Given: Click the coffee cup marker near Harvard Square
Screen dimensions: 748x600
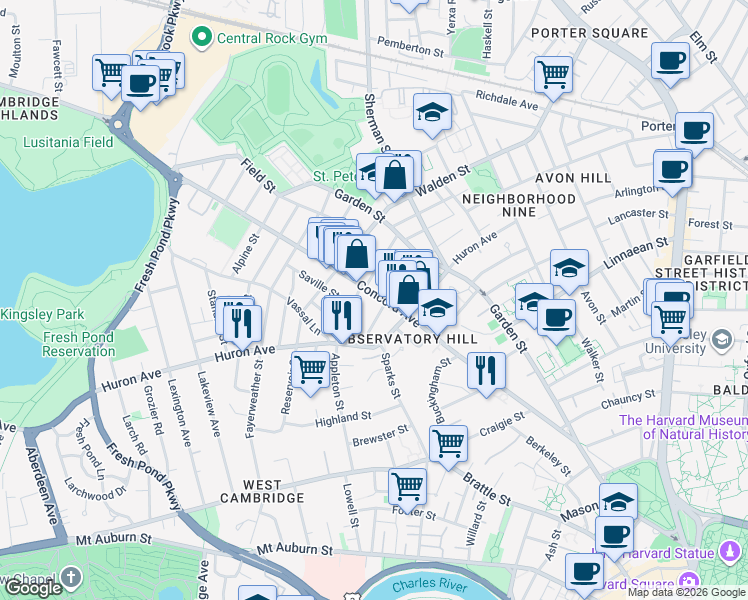Looking at the screenshot, I should [584, 575].
